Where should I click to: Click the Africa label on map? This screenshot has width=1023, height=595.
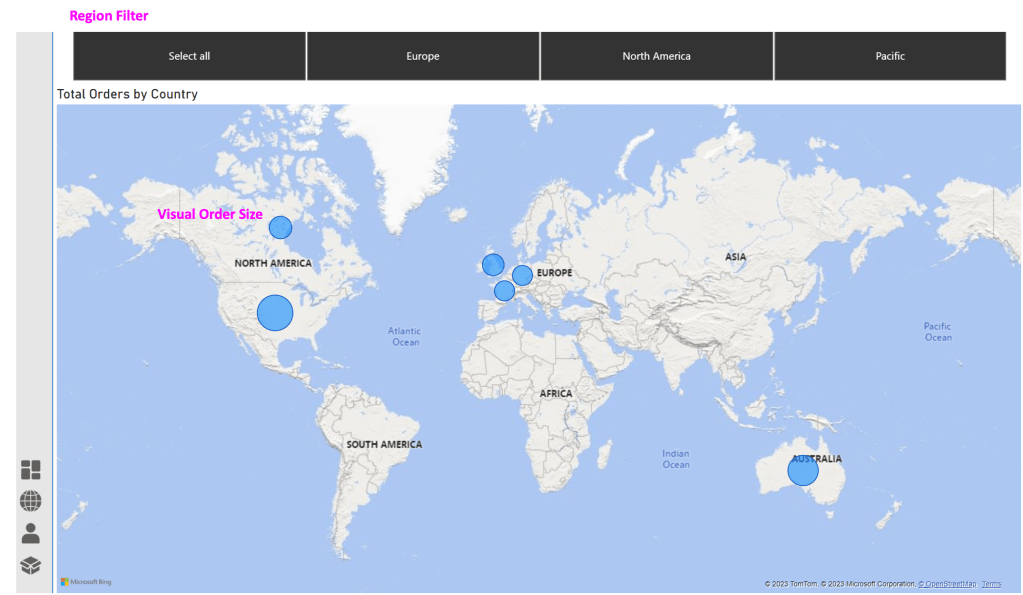click(556, 393)
